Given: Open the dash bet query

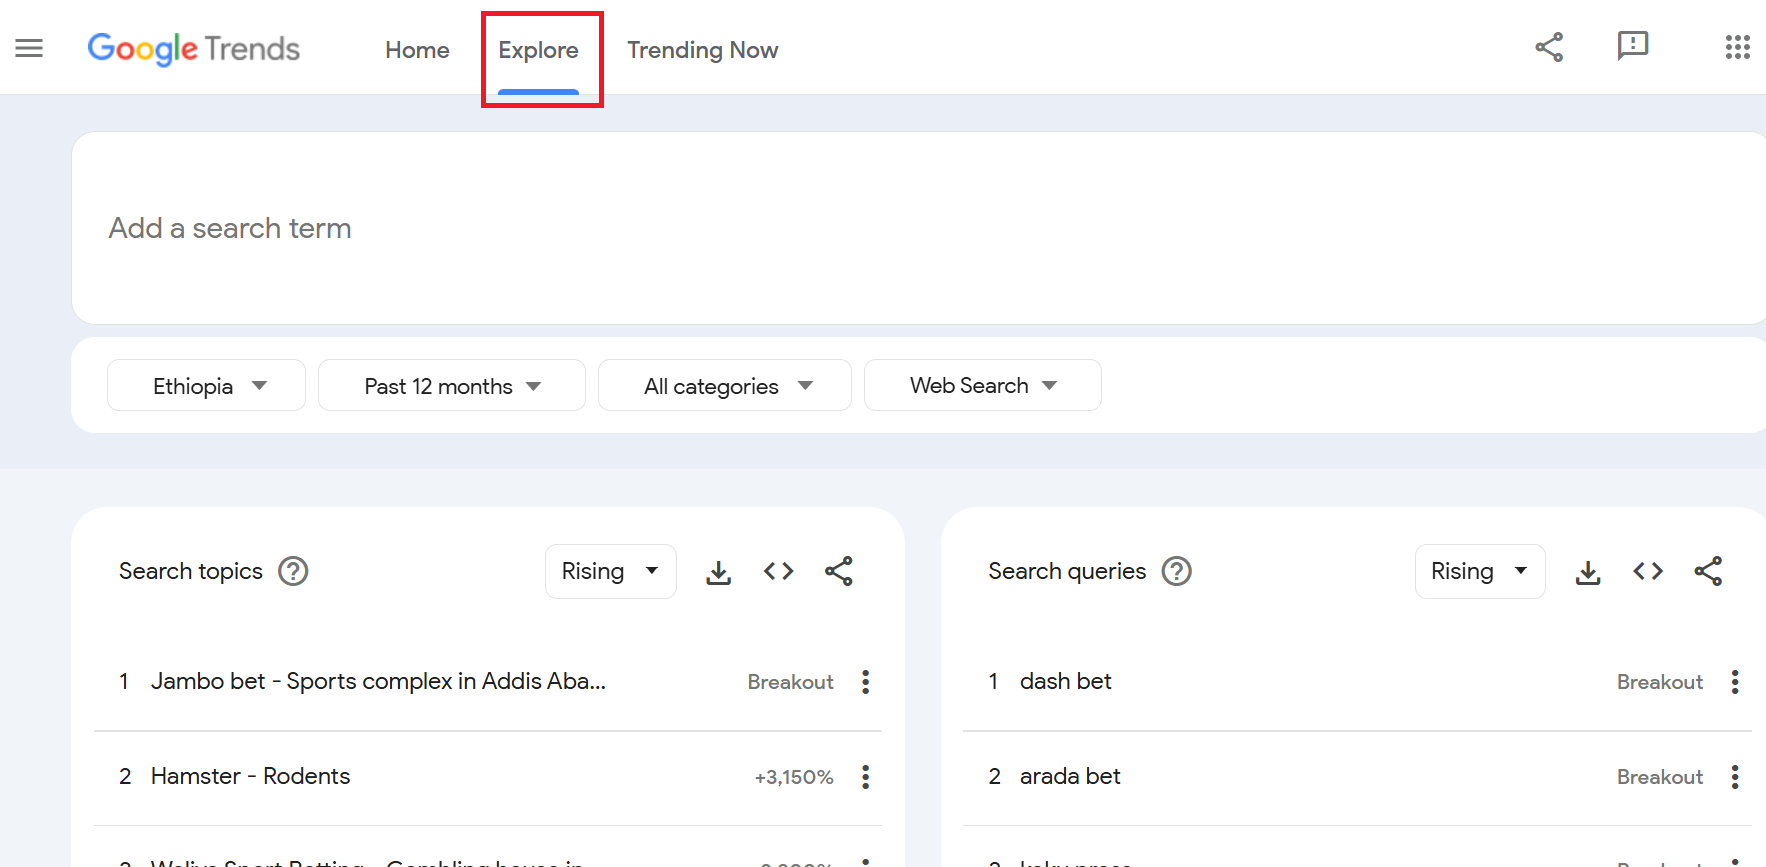Looking at the screenshot, I should tap(1066, 681).
